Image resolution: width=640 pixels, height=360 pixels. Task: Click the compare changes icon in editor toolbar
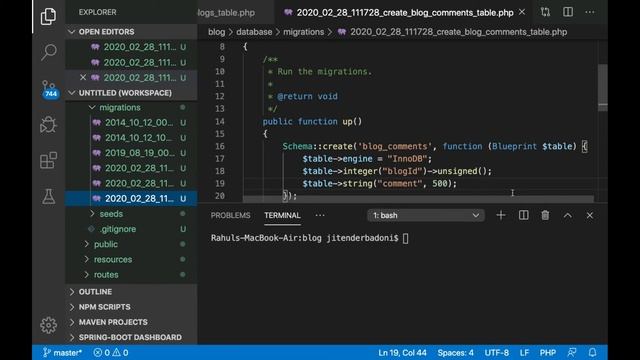545,12
